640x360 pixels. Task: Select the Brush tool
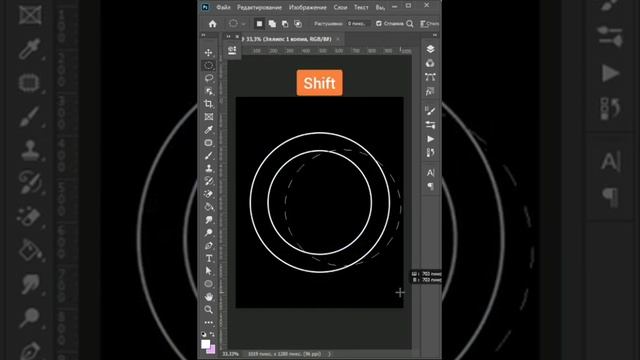pyautogui.click(x=209, y=156)
